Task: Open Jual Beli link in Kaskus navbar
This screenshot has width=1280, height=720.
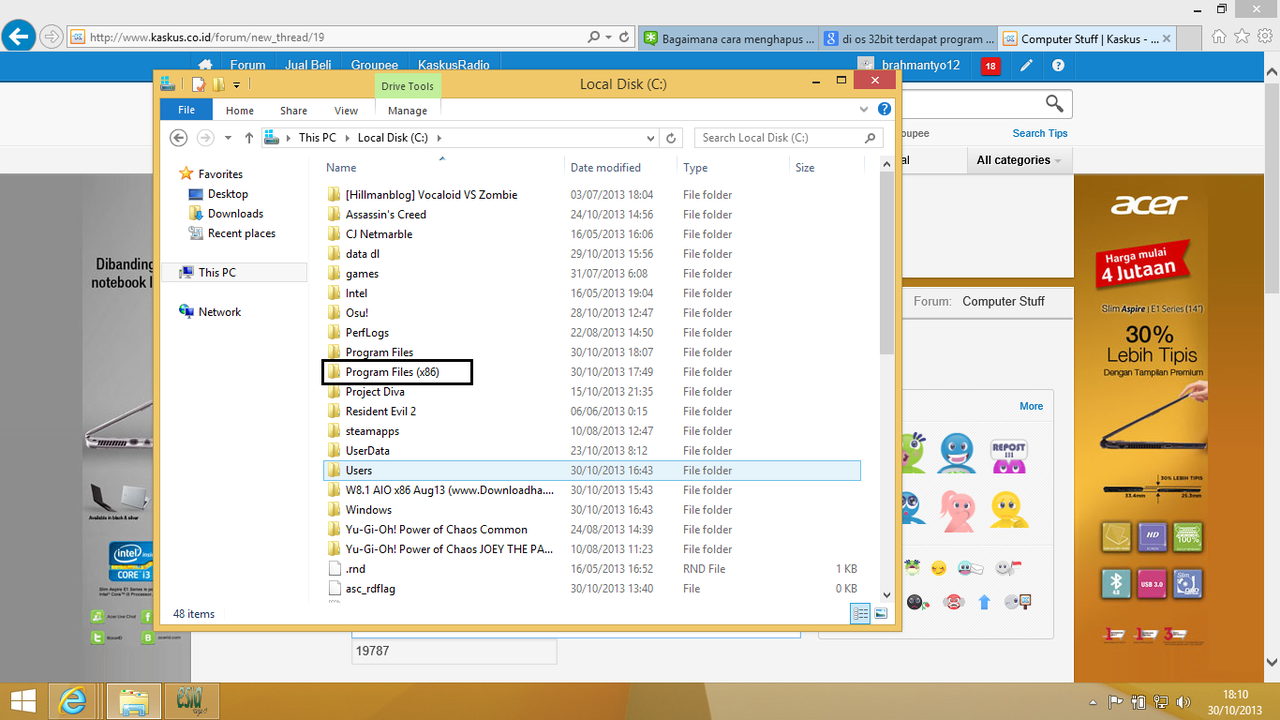Action: pos(309,65)
